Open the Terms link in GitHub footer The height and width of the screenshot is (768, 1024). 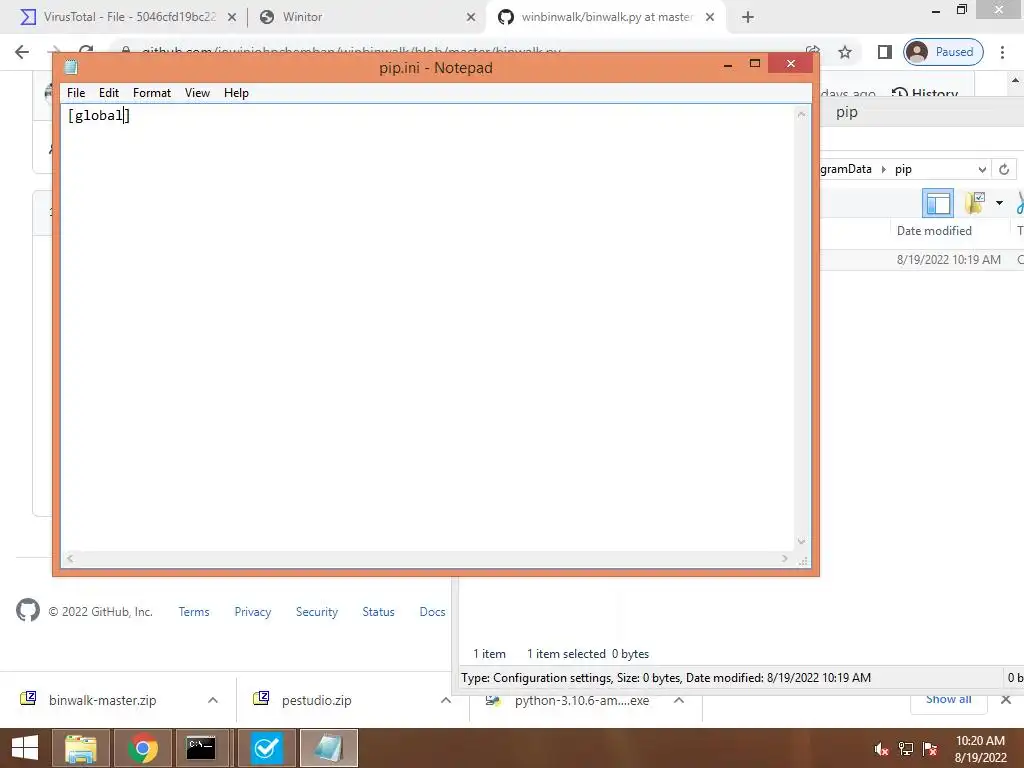(x=194, y=612)
